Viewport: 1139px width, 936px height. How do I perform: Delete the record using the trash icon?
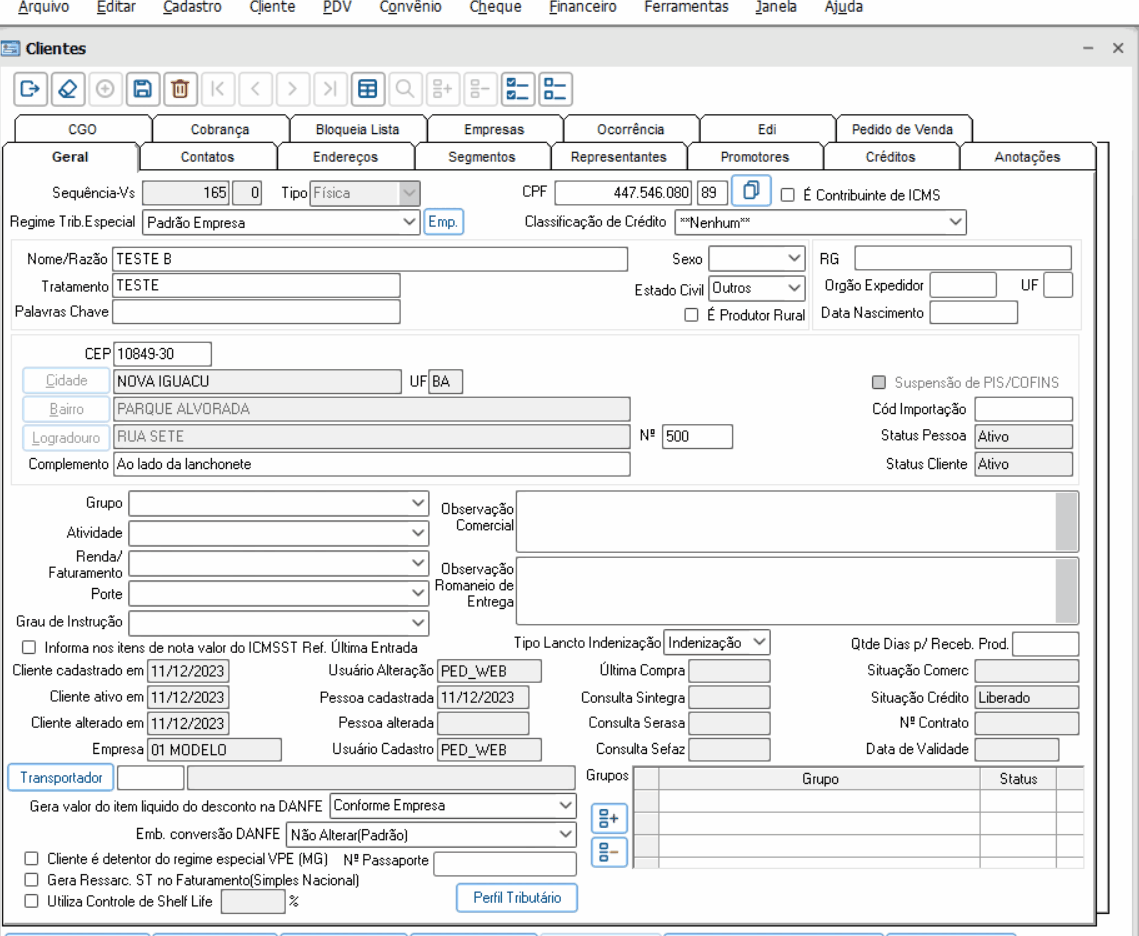180,89
